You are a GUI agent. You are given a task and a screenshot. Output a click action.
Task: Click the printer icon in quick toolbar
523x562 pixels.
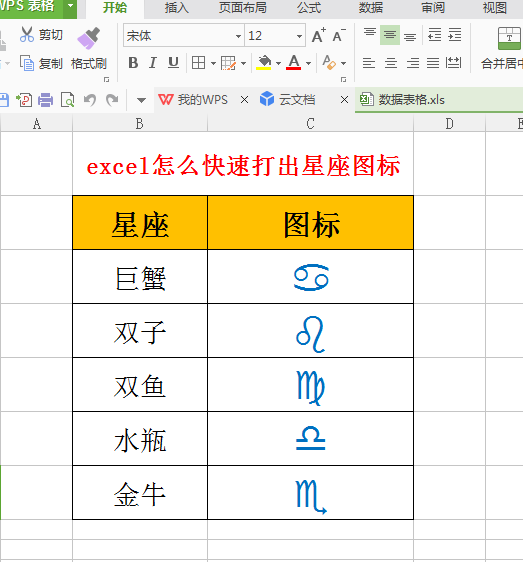tap(46, 100)
